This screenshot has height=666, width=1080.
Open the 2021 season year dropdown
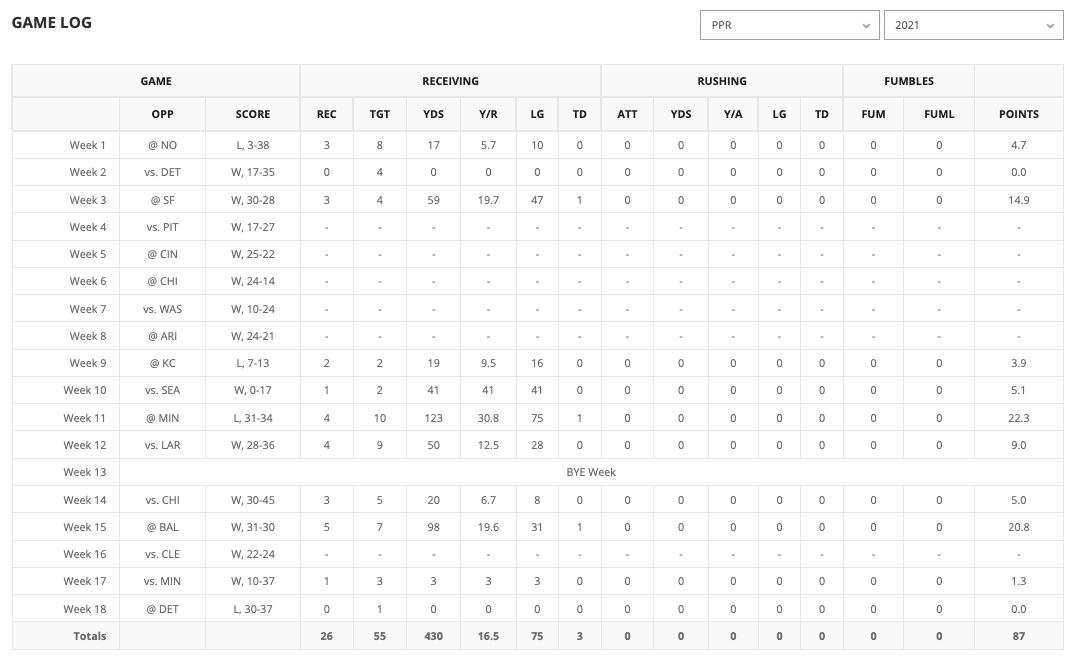[x=973, y=25]
